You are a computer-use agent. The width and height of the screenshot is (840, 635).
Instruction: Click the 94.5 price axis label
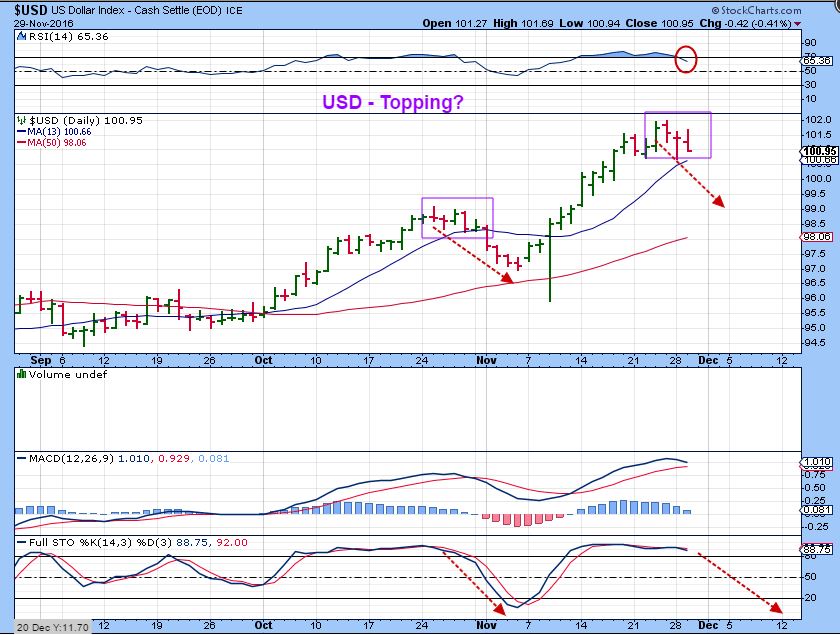(815, 342)
